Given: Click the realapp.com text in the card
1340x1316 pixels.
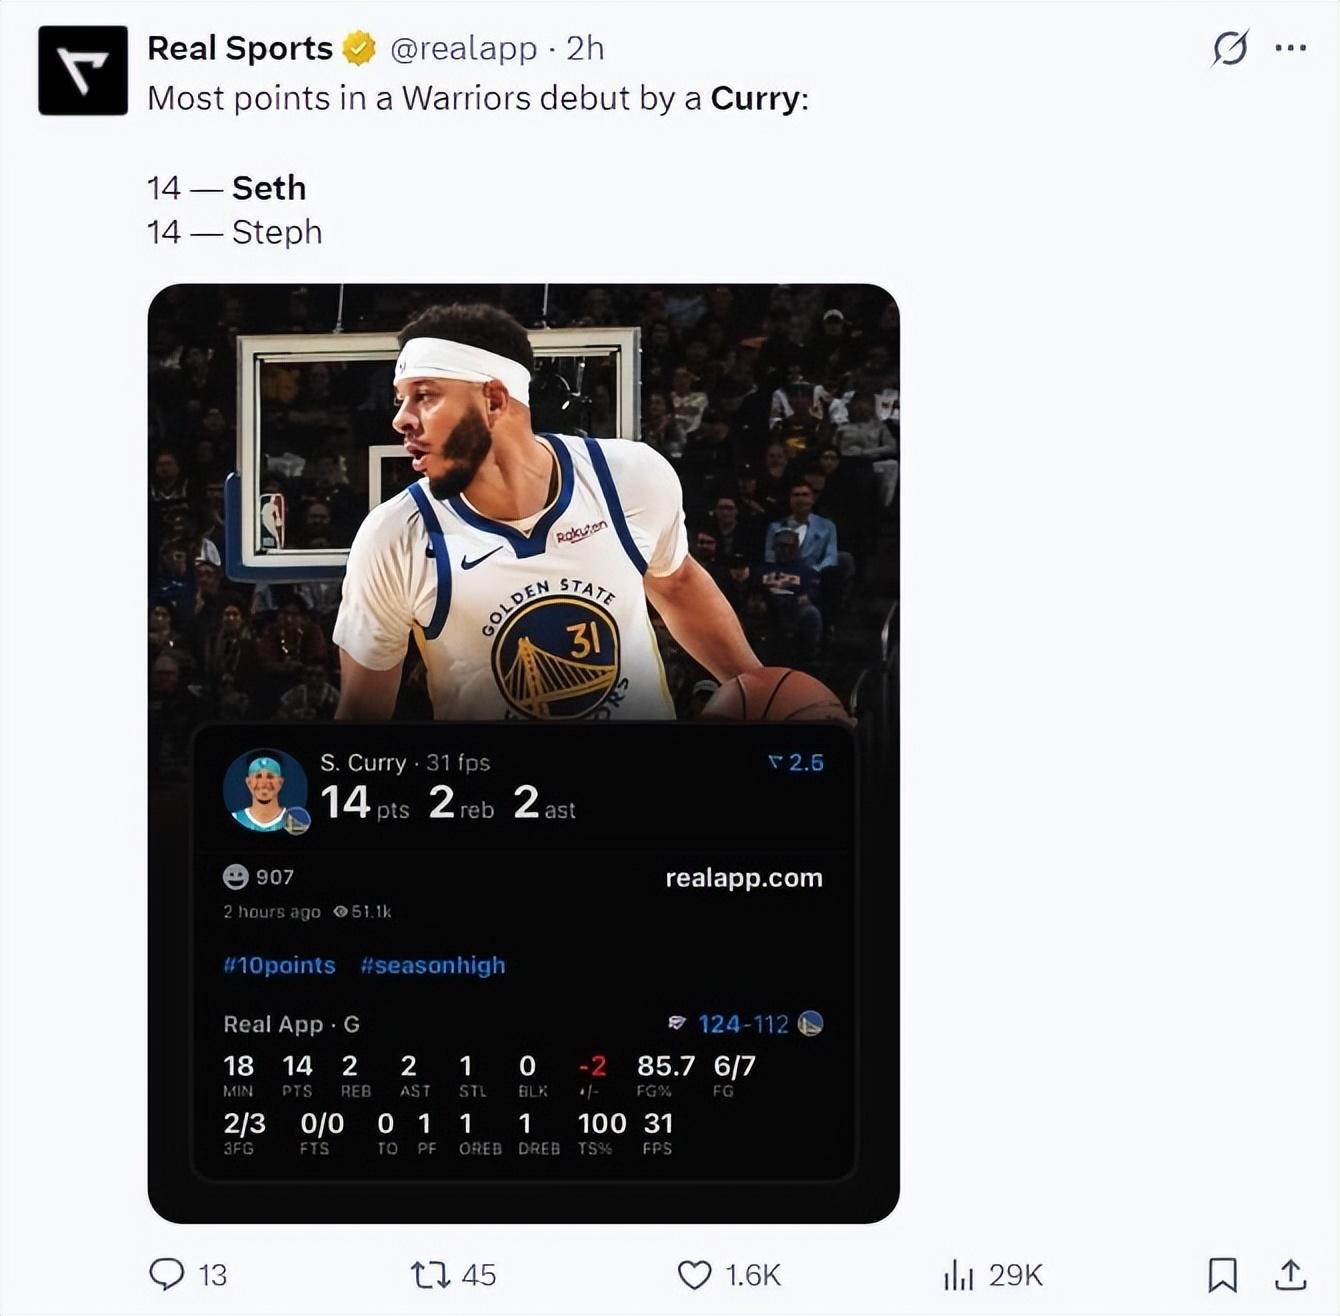Looking at the screenshot, I should click(x=744, y=877).
